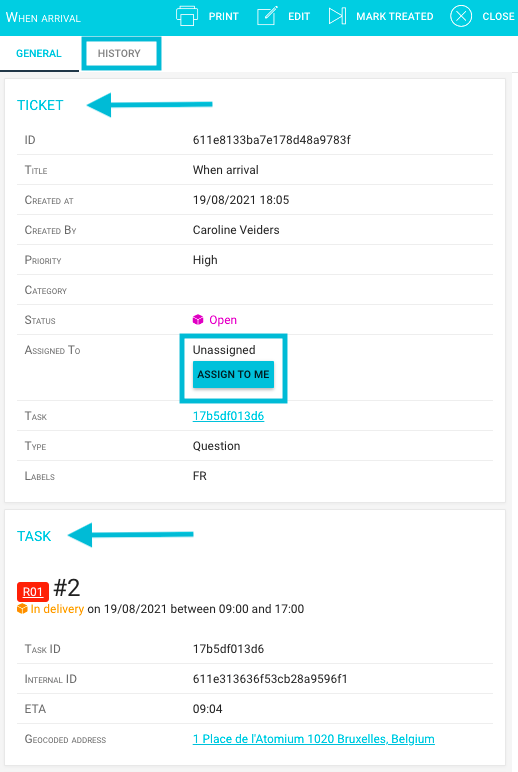518x772 pixels.
Task: Click the printer icon in header
Action: 187,16
